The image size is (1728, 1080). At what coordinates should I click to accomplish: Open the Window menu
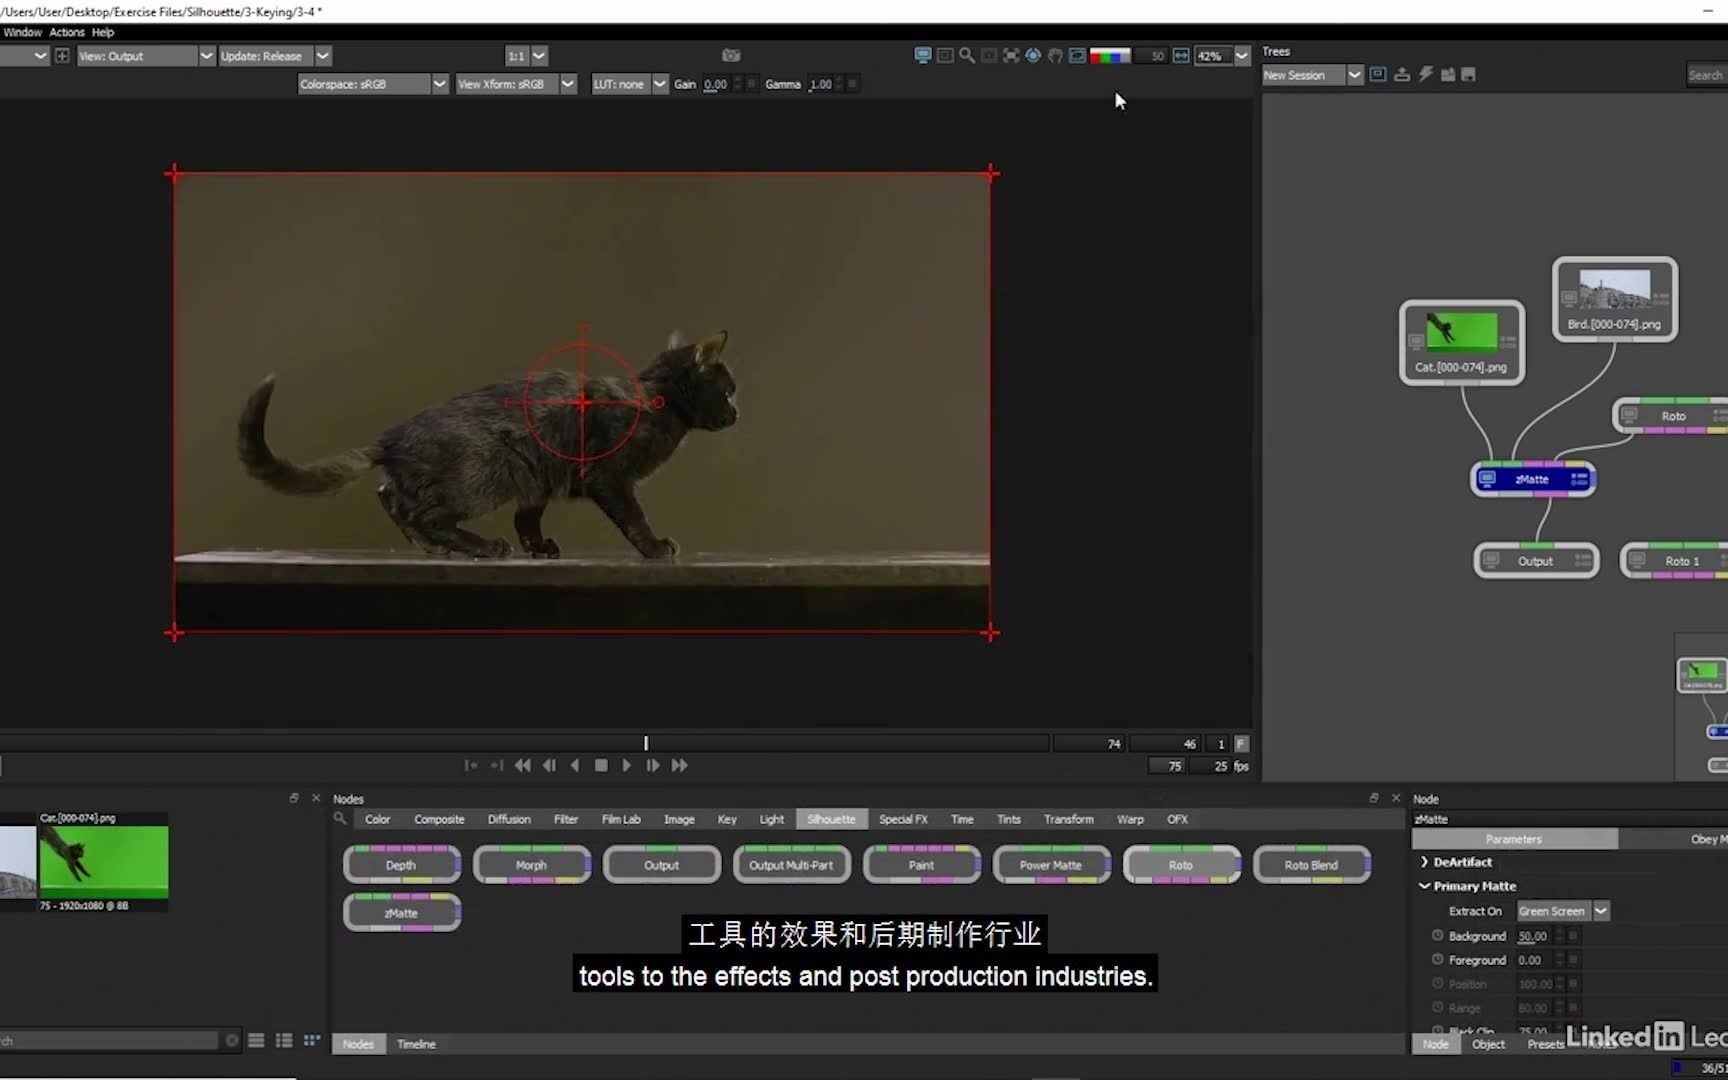tap(22, 32)
